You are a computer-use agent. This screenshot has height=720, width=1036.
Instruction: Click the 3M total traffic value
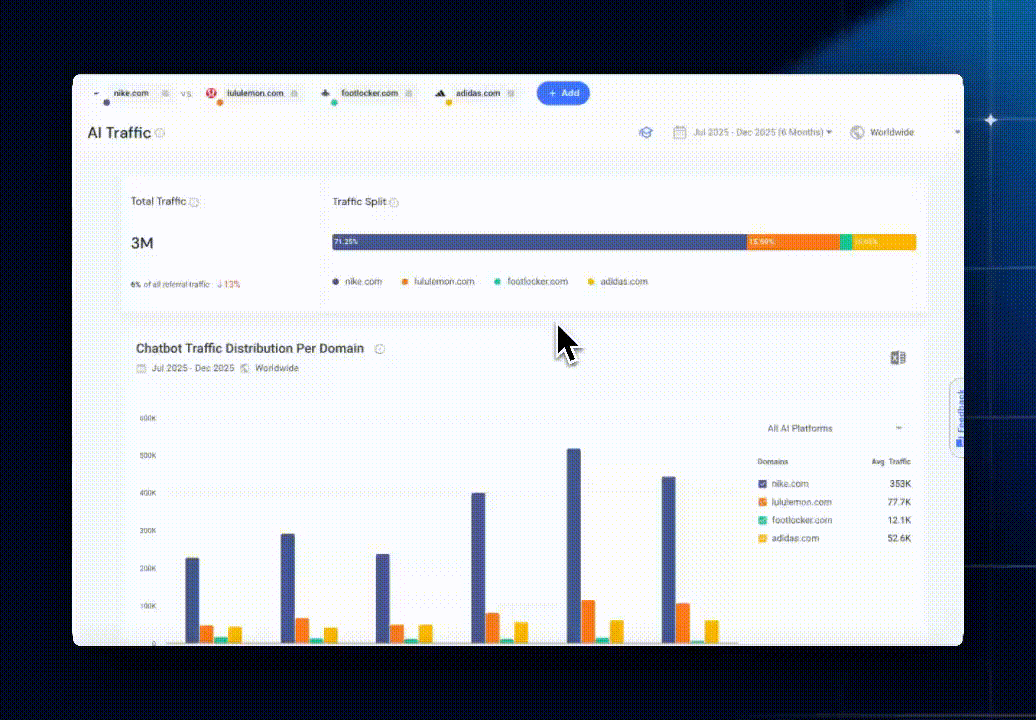(142, 243)
